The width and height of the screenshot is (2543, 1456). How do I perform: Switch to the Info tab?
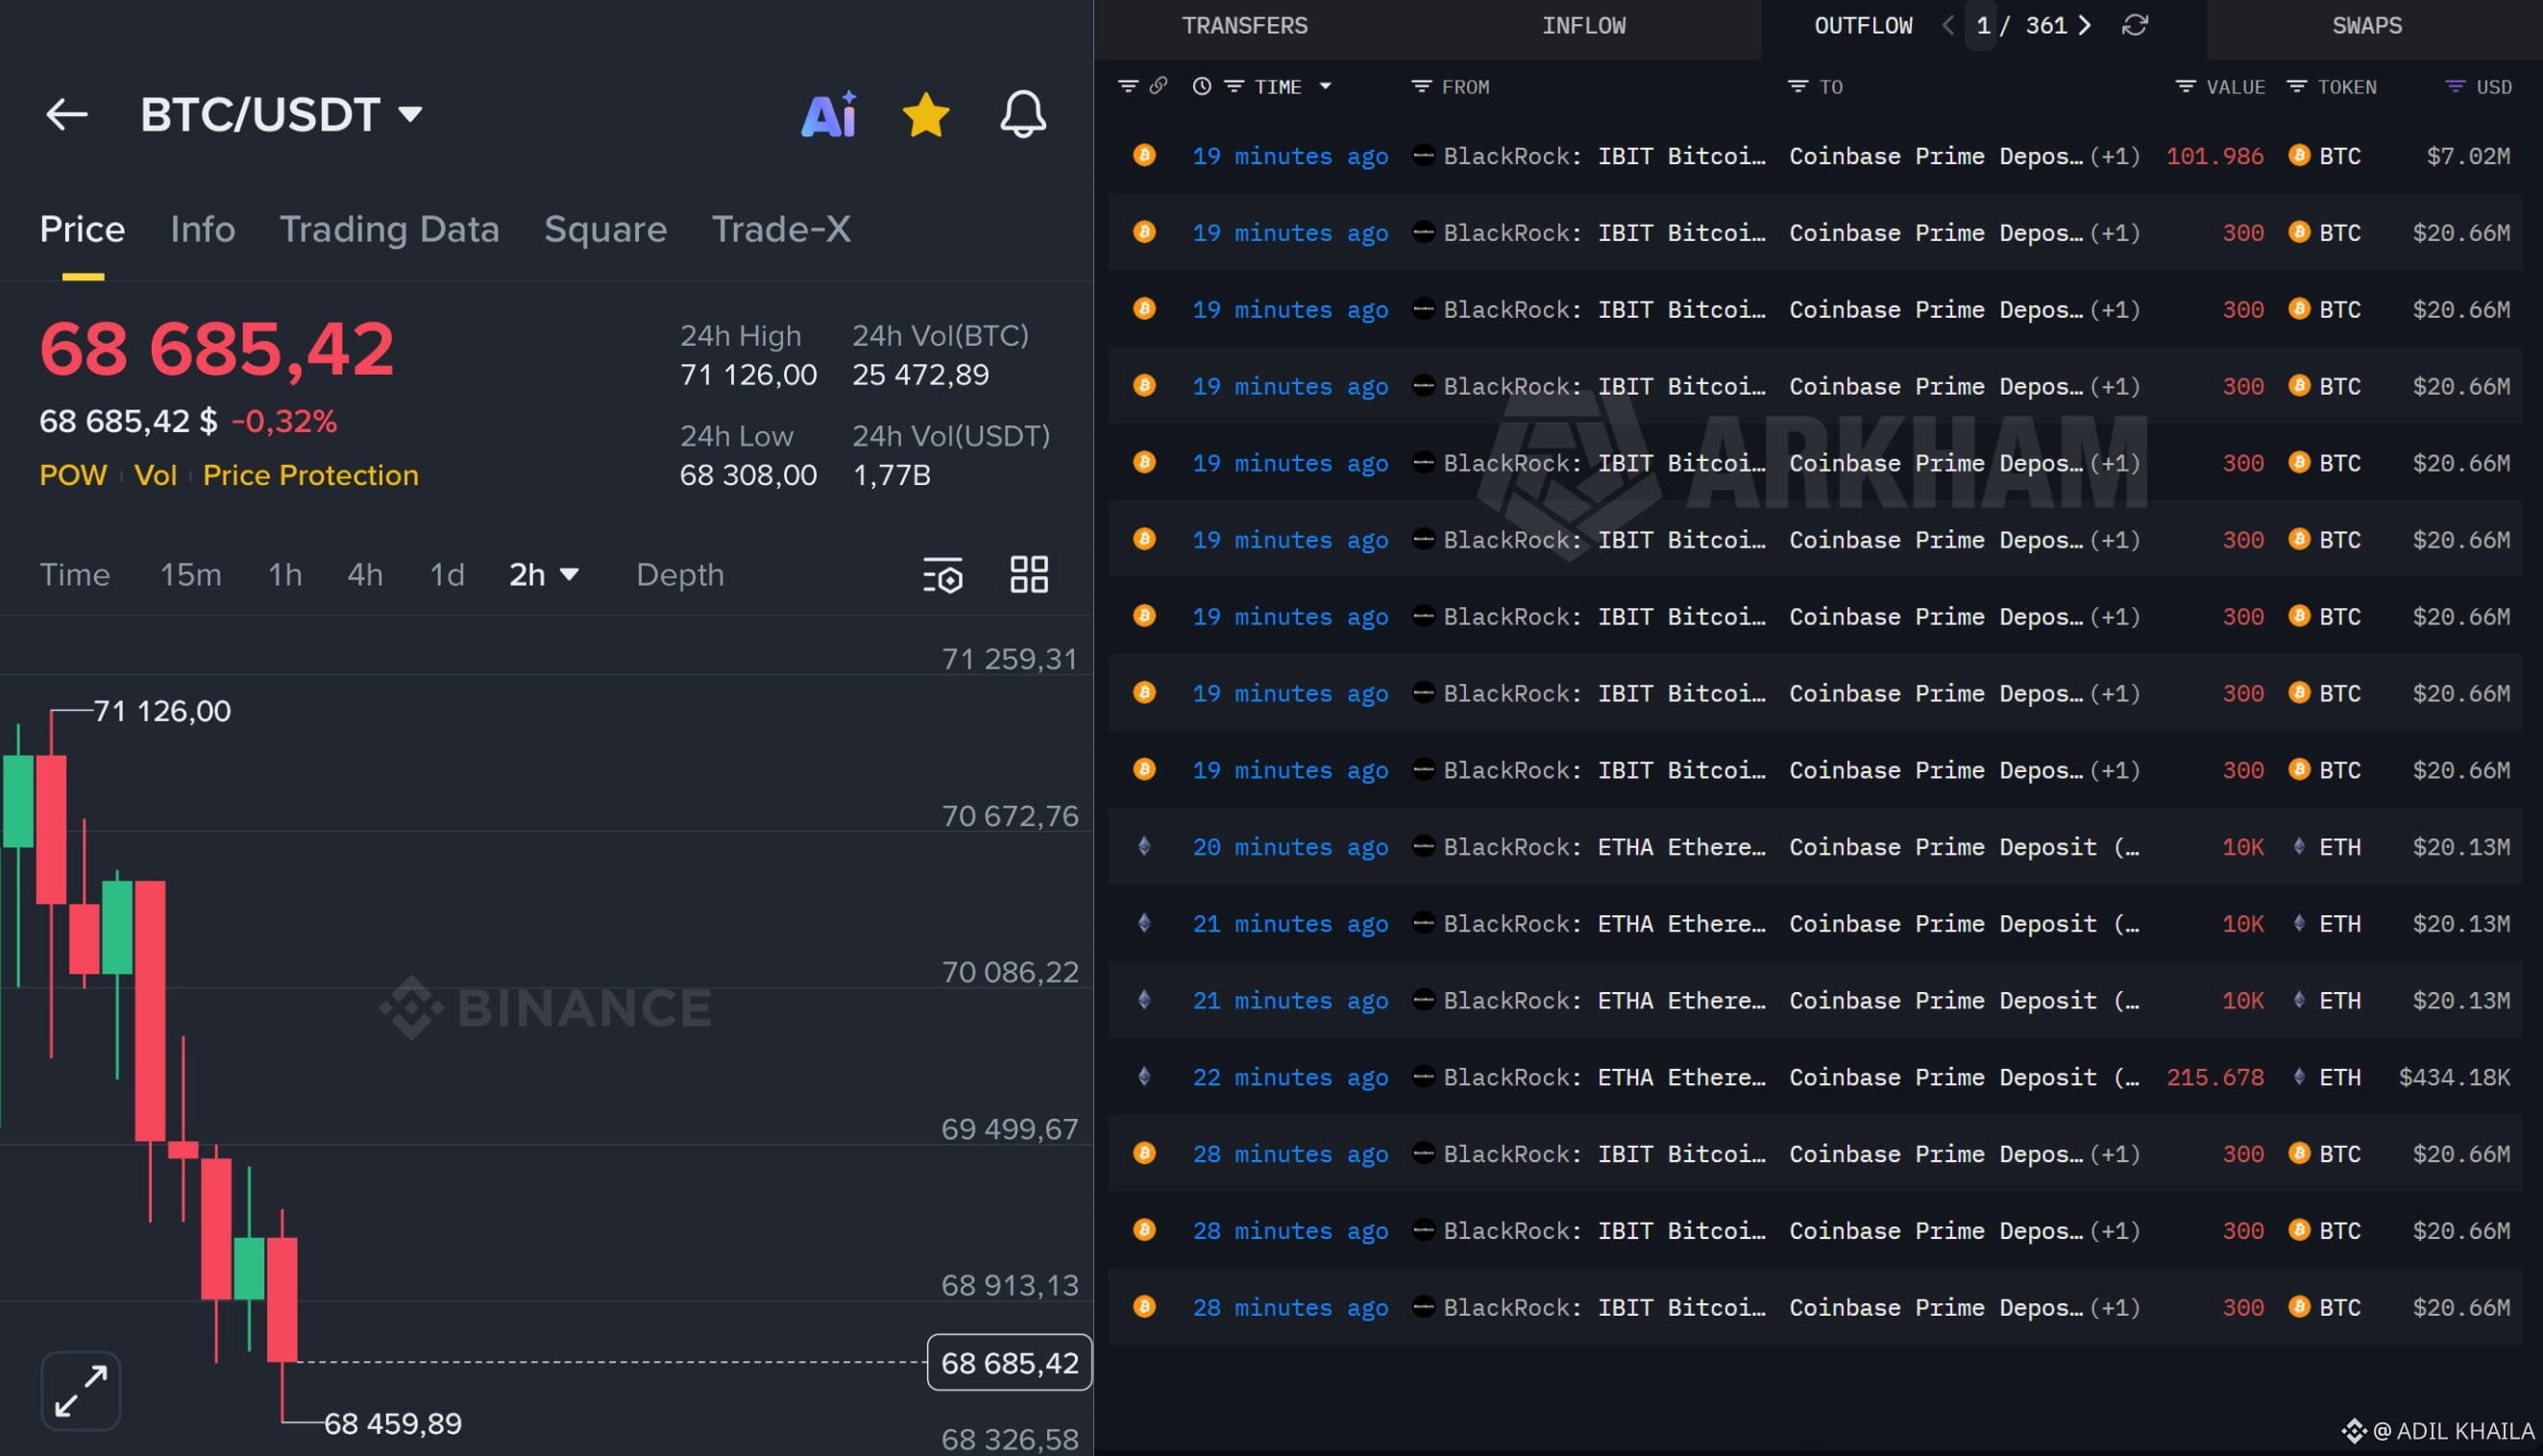tap(203, 229)
